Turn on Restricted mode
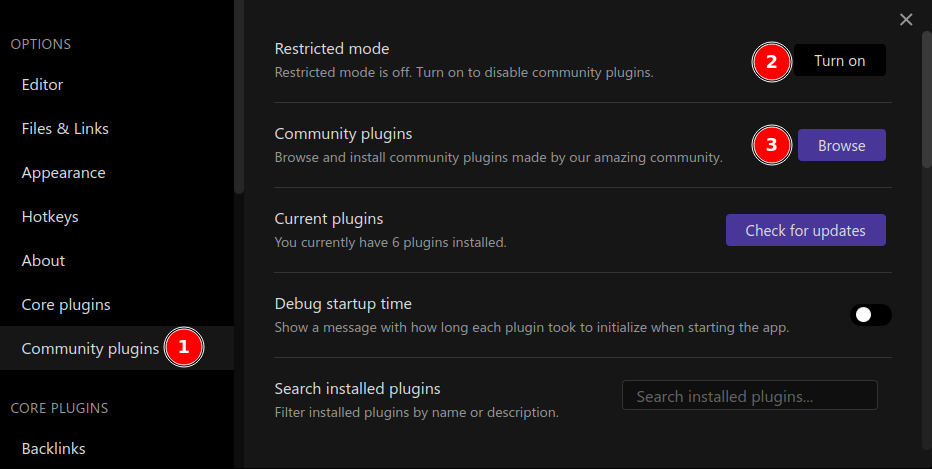This screenshot has height=469, width=932. pos(839,61)
